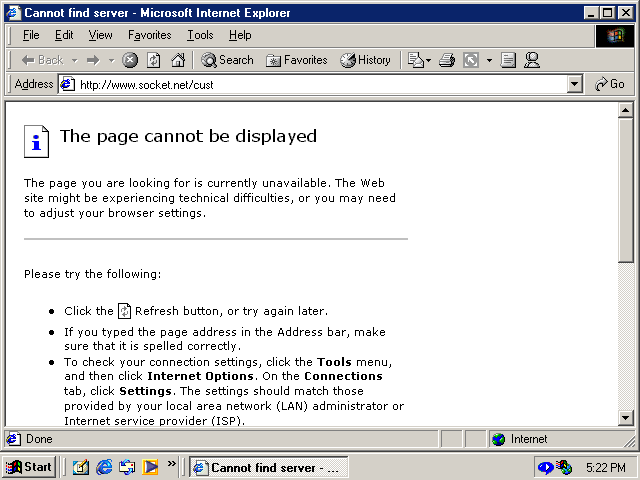
Task: Open the Favorites toolbar button
Action: click(297, 60)
